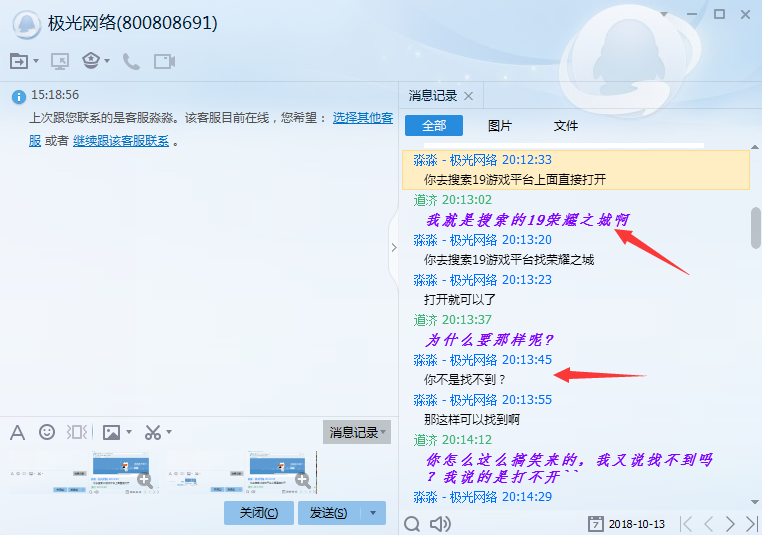The width and height of the screenshot is (762, 535).
Task: Search message history with the magnifier icon
Action: click(412, 523)
